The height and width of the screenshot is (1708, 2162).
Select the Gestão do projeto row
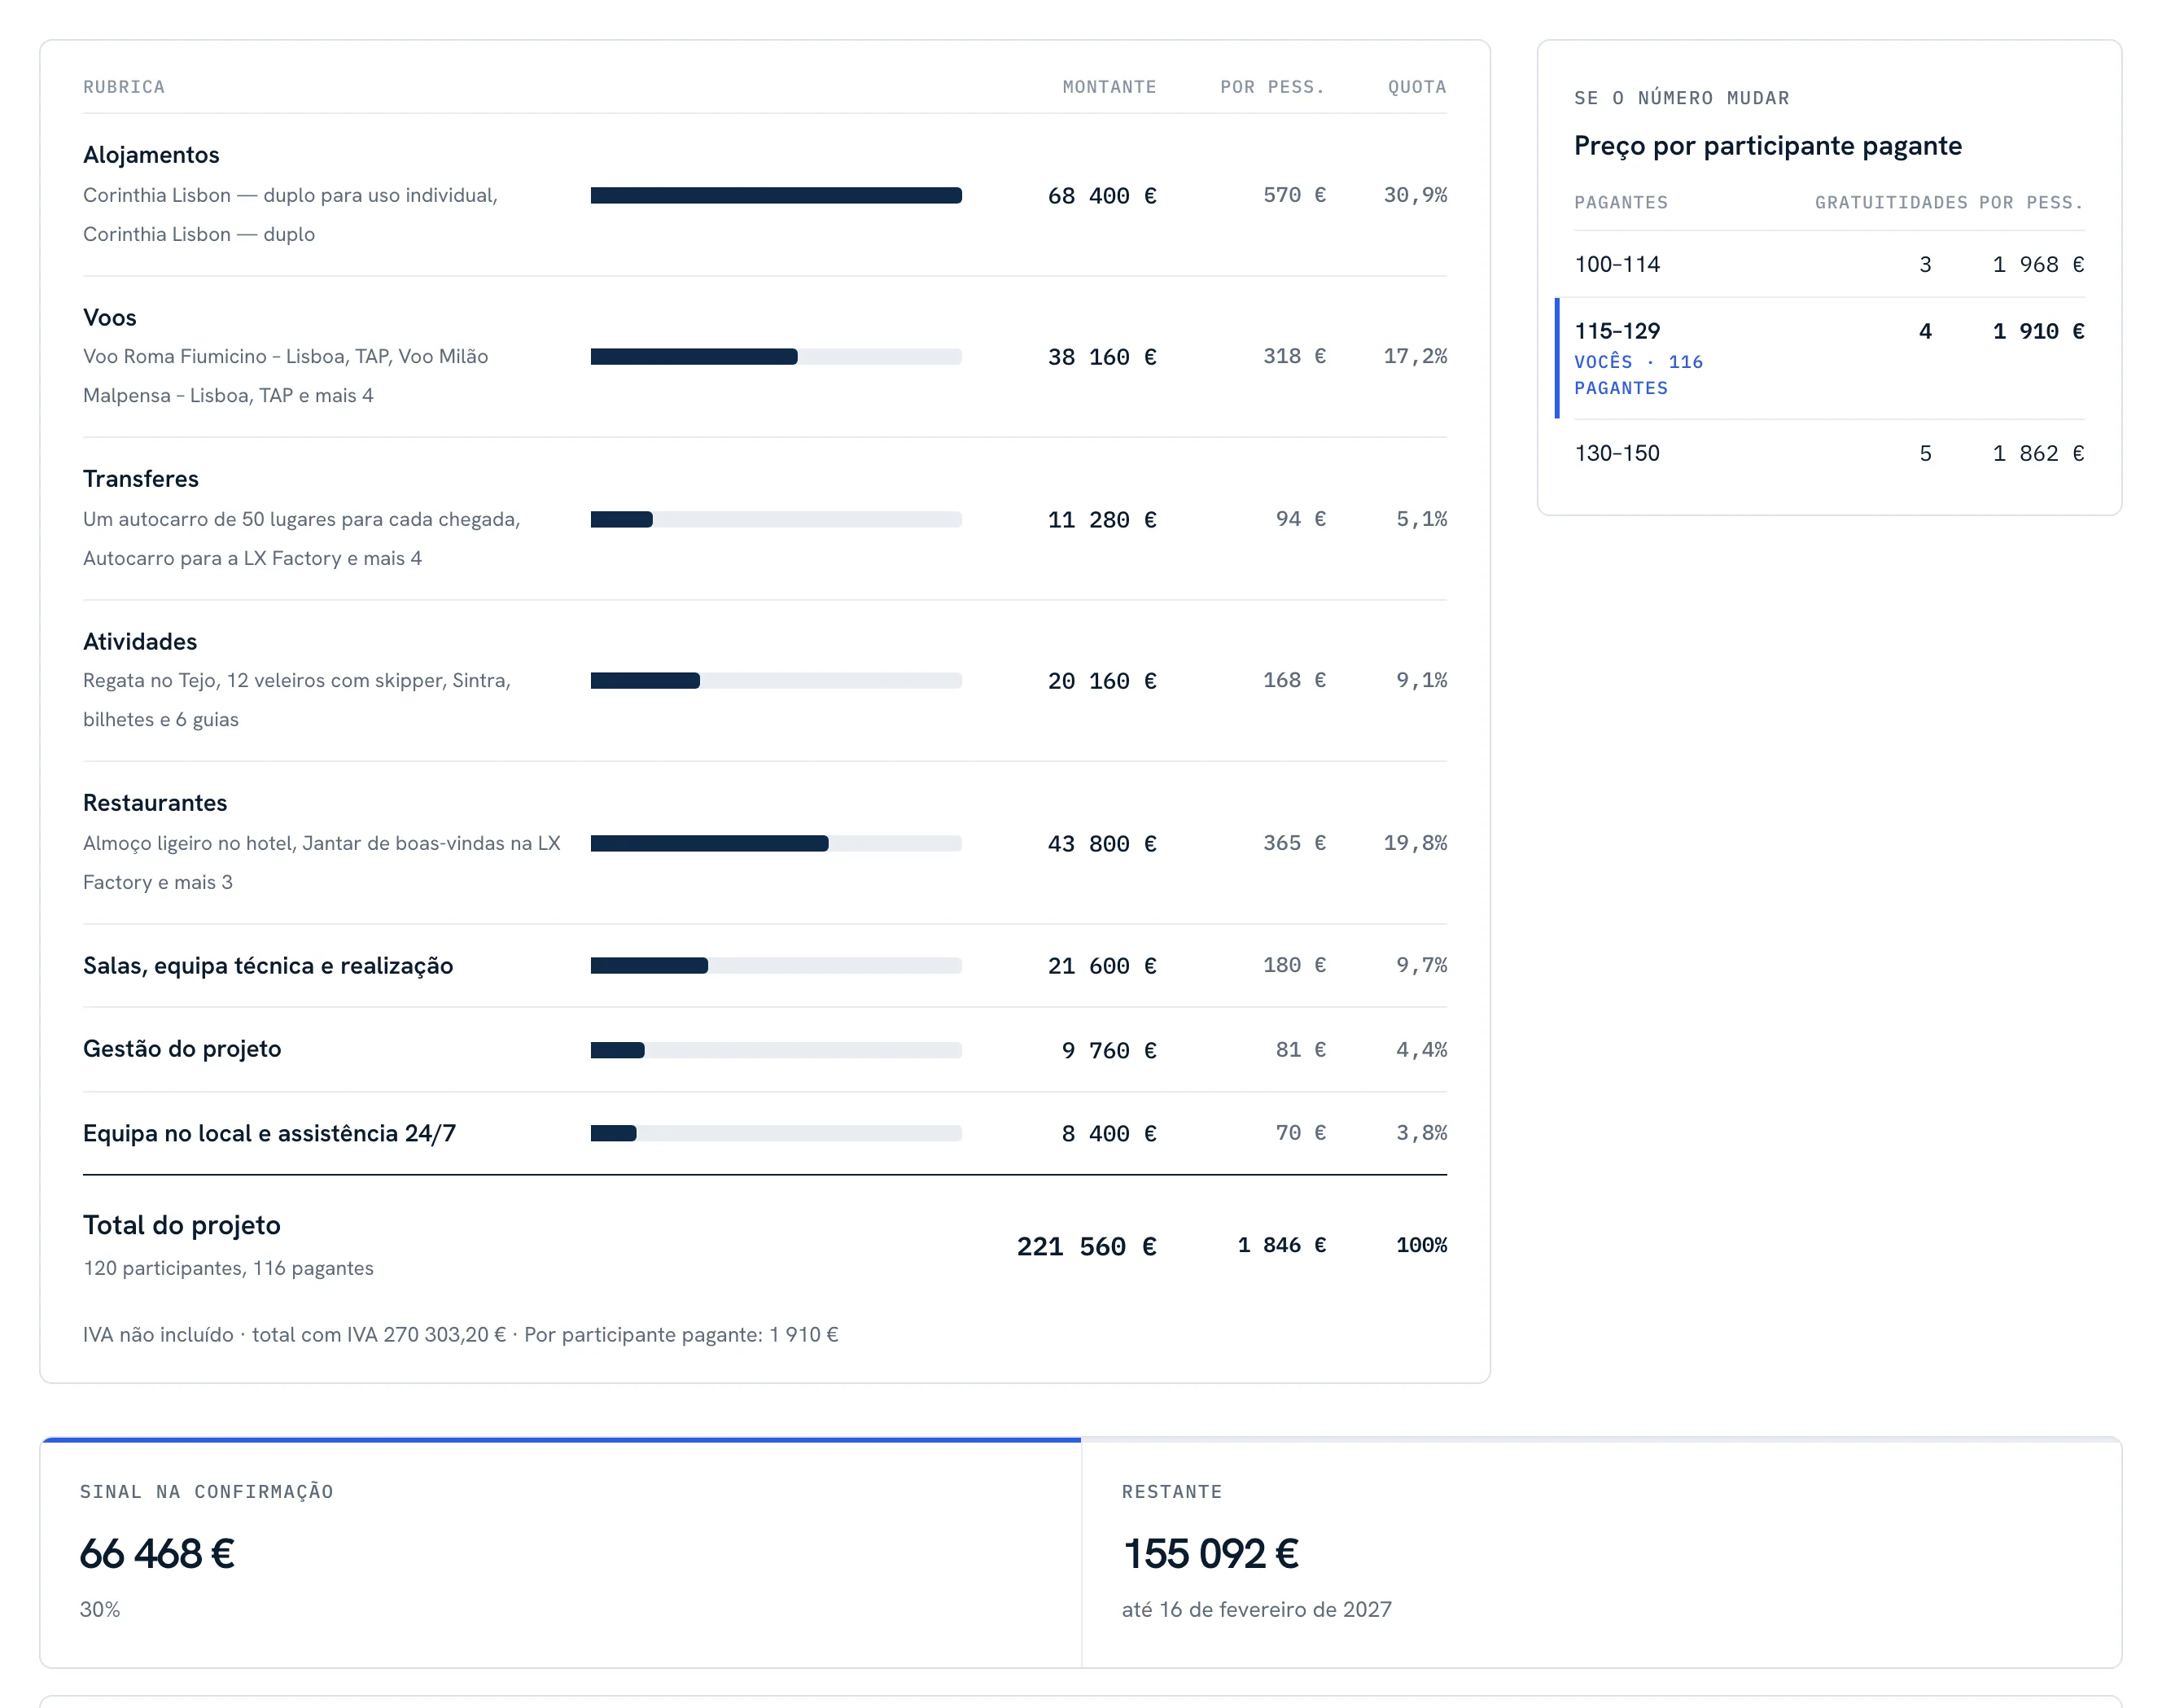pos(764,1050)
